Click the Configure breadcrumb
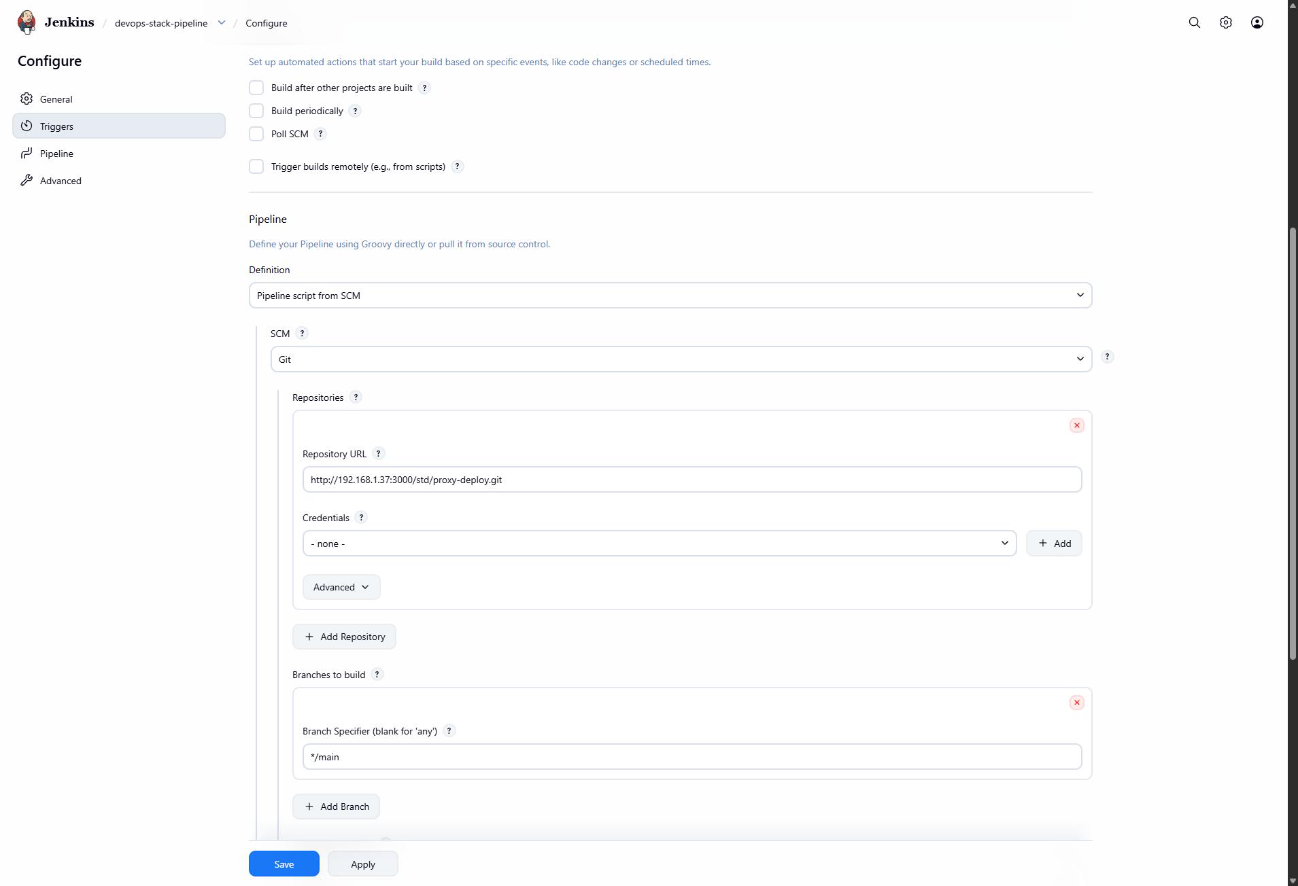This screenshot has height=886, width=1298. pyautogui.click(x=266, y=23)
